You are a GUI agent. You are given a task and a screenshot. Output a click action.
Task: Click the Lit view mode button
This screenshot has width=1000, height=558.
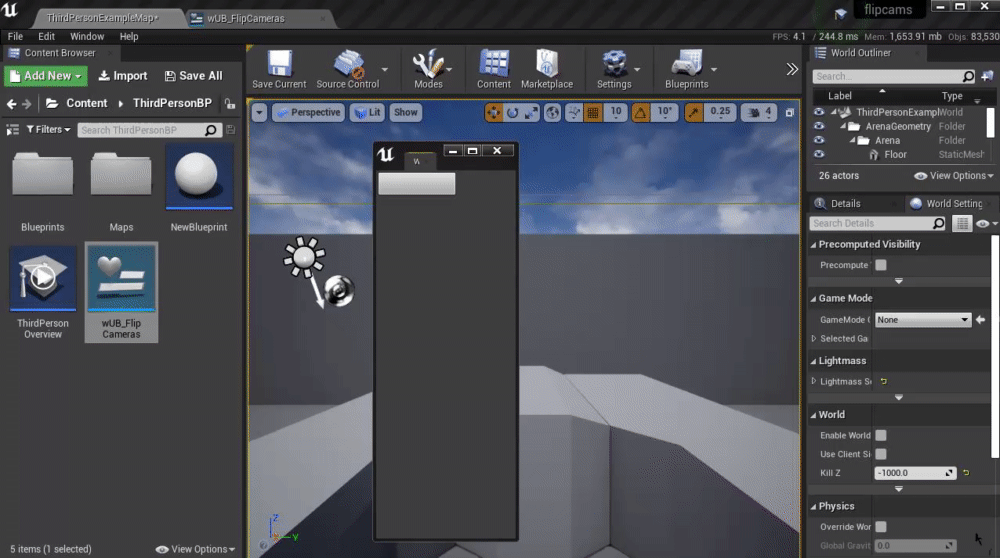pyautogui.click(x=367, y=113)
